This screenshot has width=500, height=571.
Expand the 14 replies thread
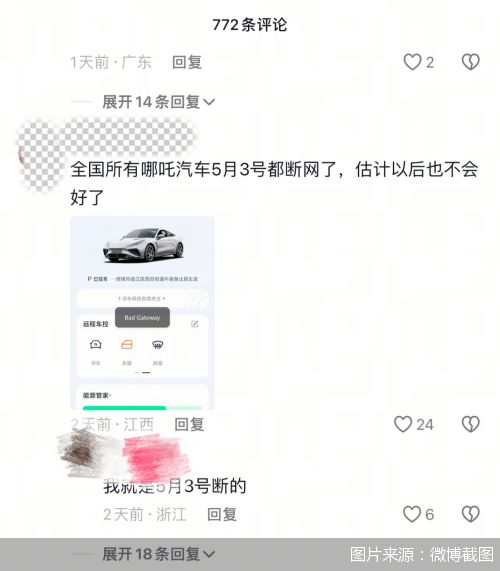pos(158,102)
